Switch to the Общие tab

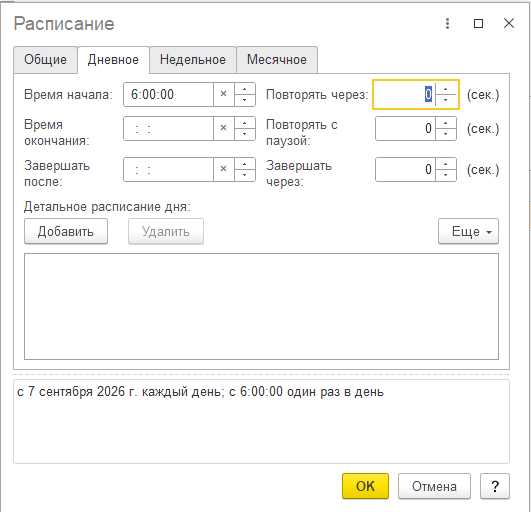[45, 60]
